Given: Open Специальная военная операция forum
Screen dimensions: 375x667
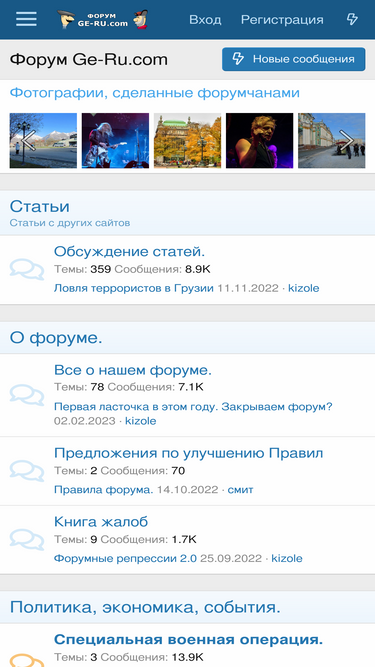Looking at the screenshot, I should click(188, 639).
